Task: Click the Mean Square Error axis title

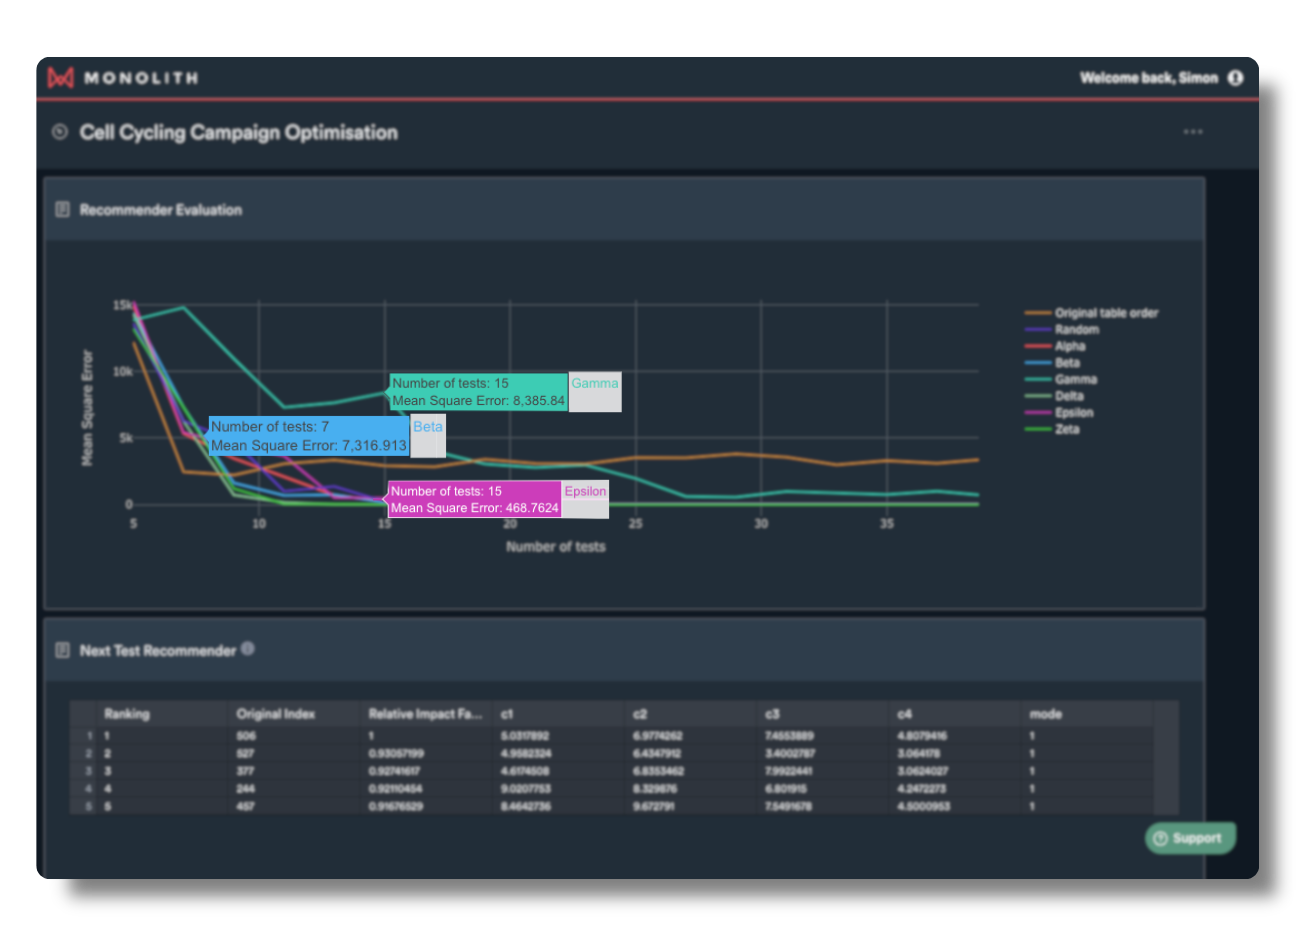Action: (x=87, y=407)
